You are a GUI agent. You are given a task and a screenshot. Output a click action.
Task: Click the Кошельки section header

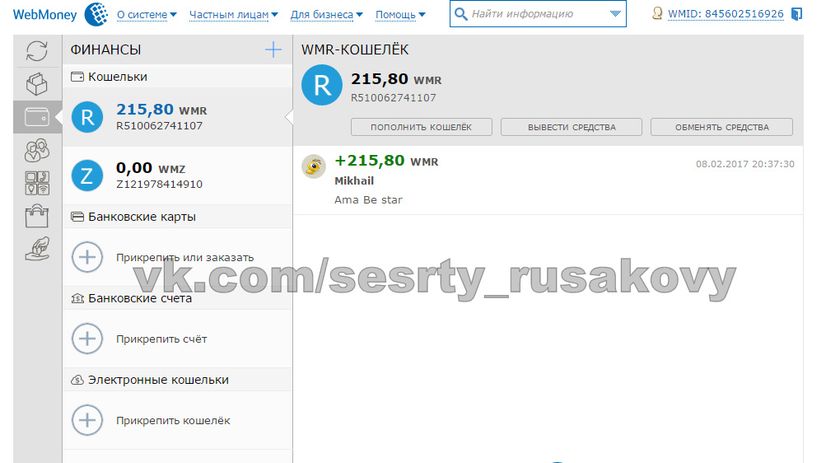click(x=177, y=77)
